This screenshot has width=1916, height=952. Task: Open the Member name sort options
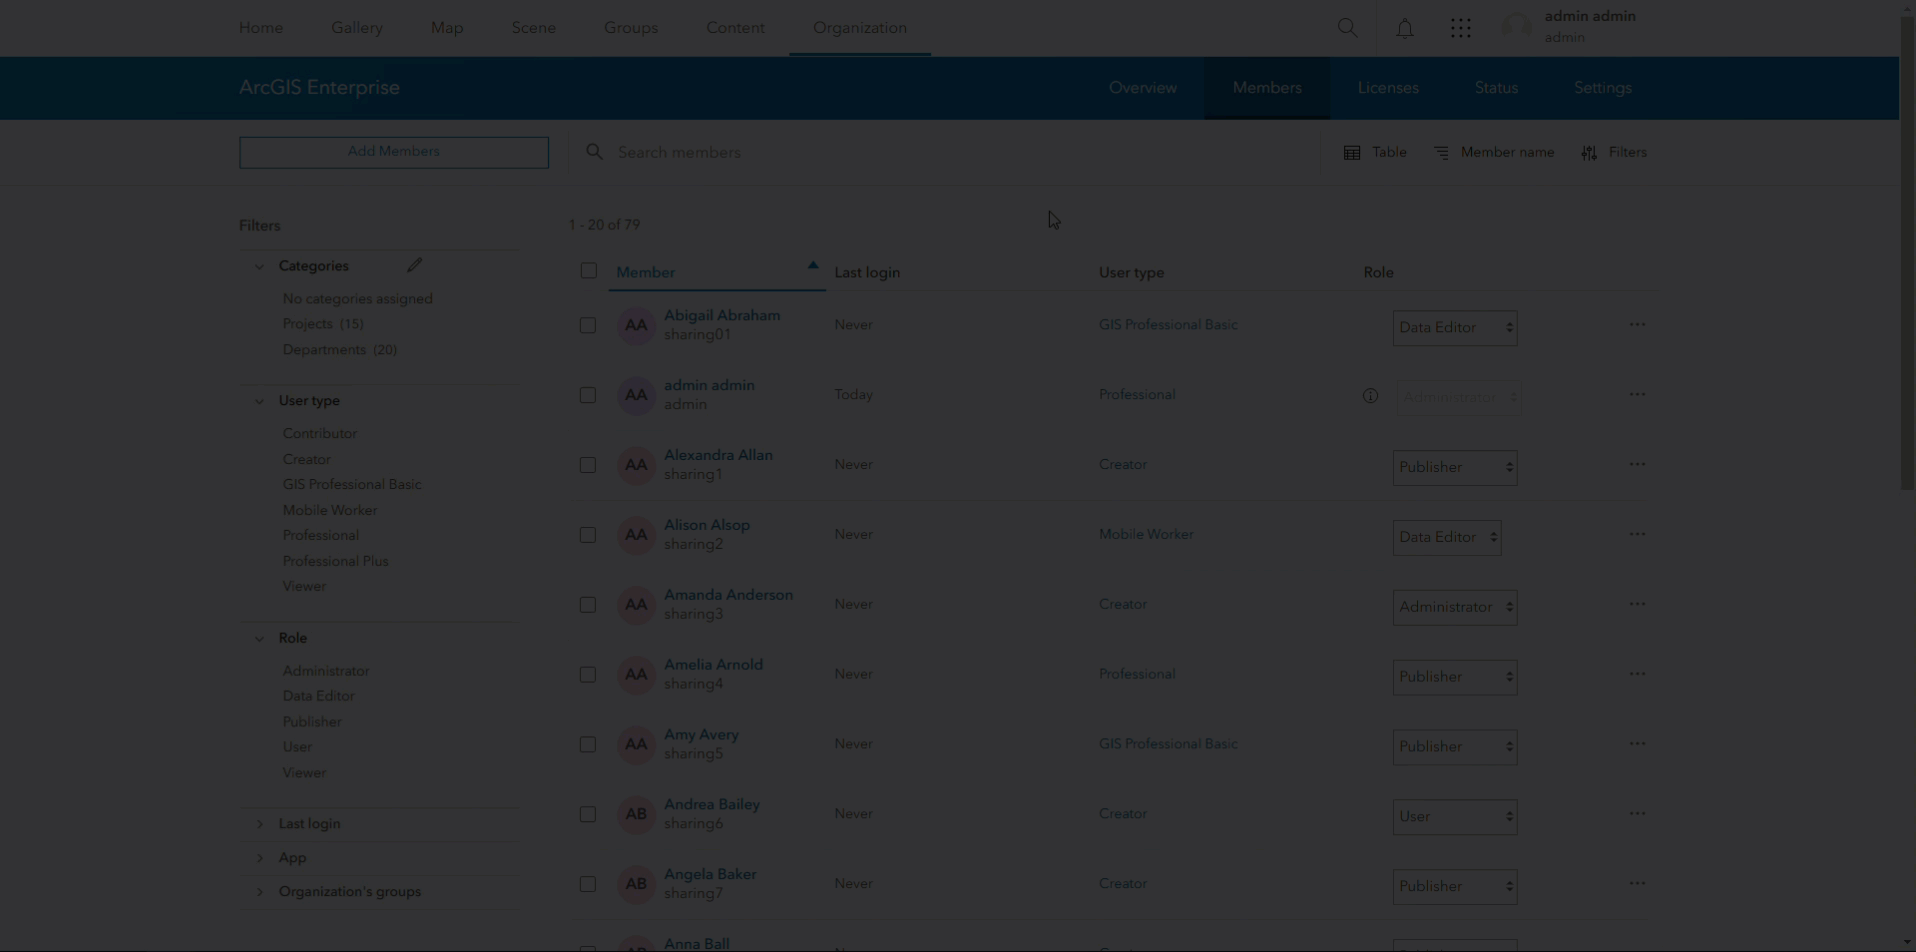(x=1494, y=152)
